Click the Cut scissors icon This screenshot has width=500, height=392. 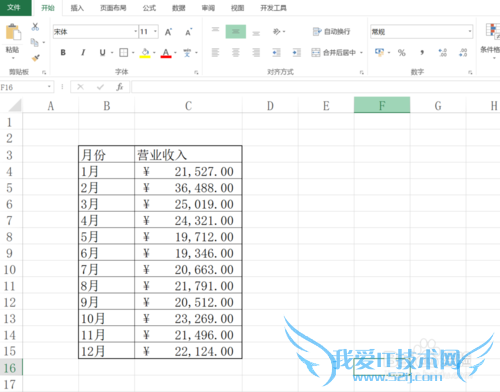pos(35,27)
